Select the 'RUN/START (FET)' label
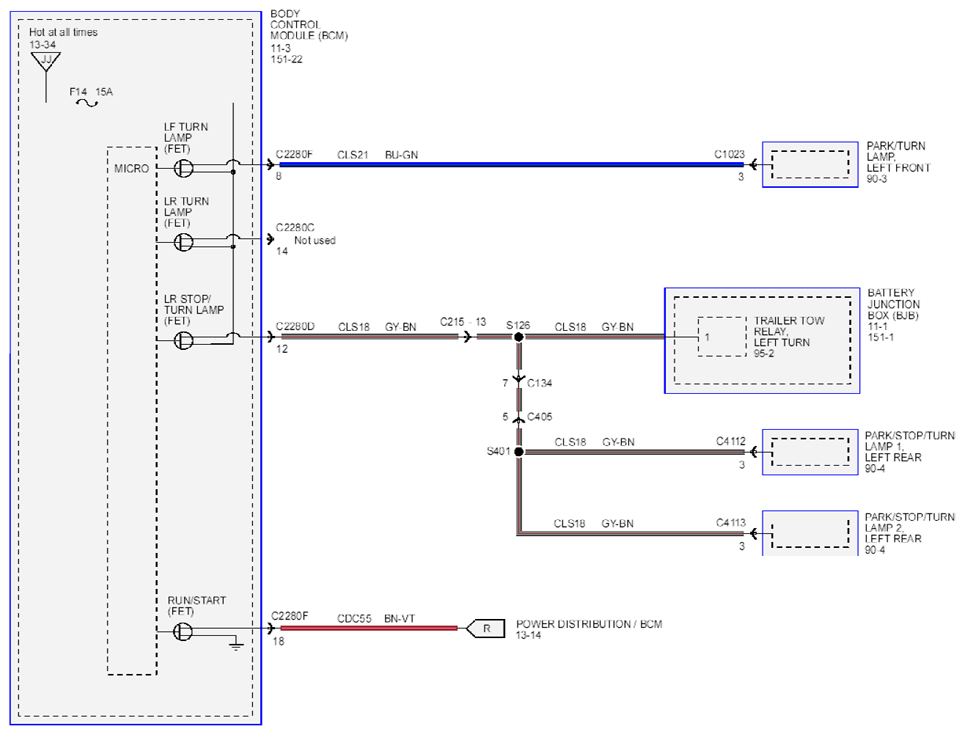 197,606
